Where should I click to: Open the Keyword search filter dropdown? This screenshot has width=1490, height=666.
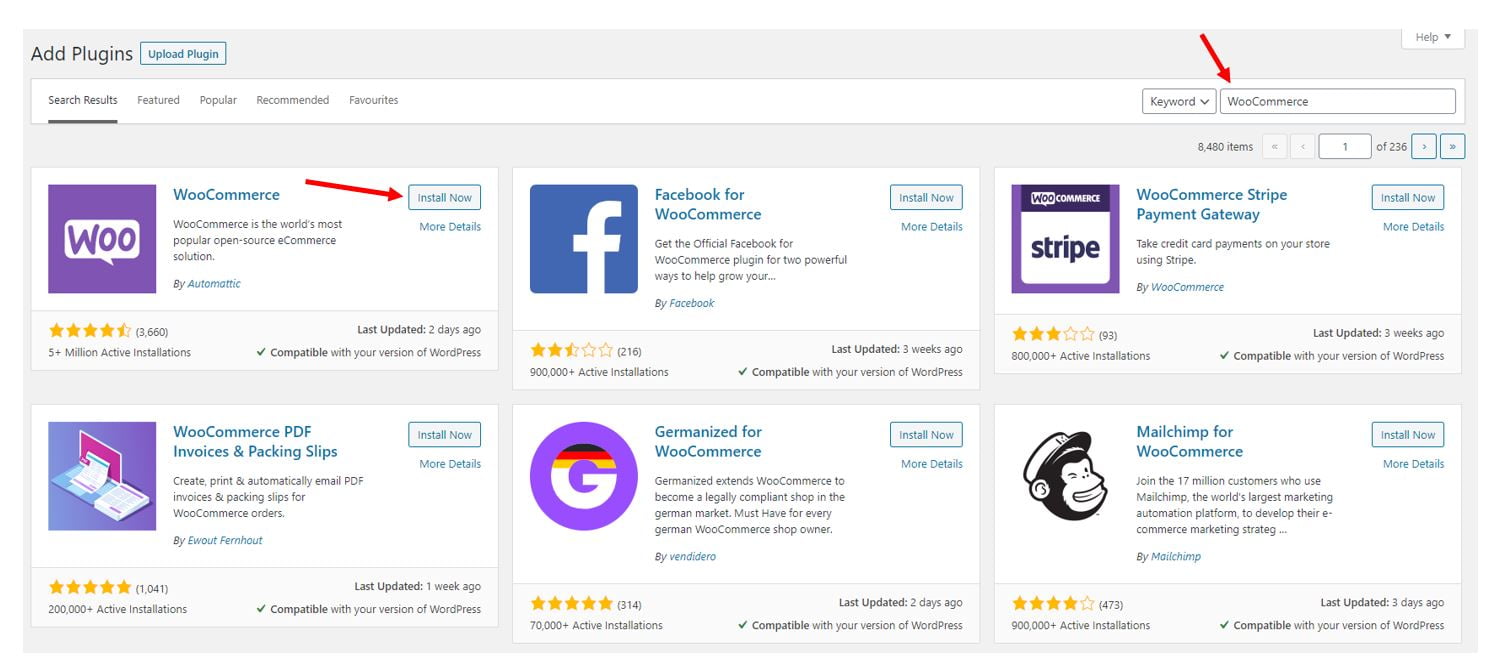click(1178, 101)
